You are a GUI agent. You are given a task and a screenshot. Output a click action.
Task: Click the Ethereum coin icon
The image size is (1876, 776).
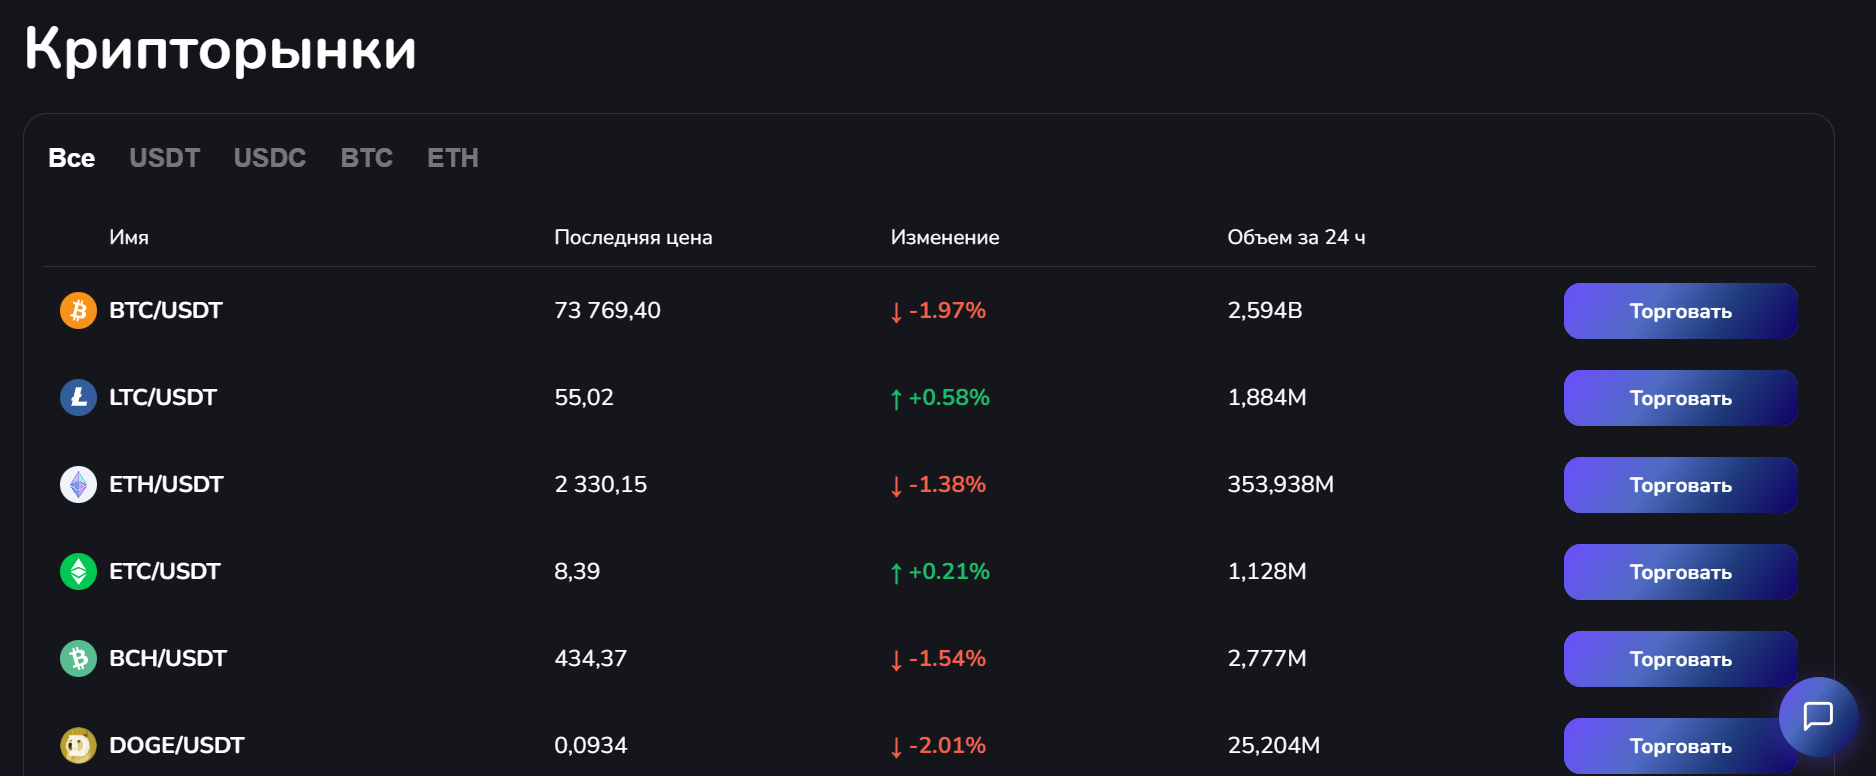pyautogui.click(x=78, y=485)
